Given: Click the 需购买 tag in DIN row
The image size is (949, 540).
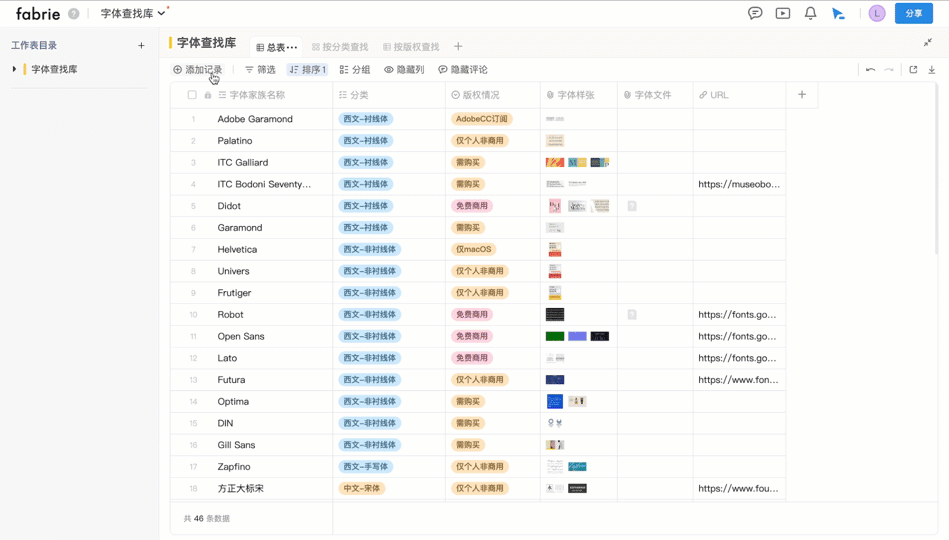Looking at the screenshot, I should (x=468, y=423).
